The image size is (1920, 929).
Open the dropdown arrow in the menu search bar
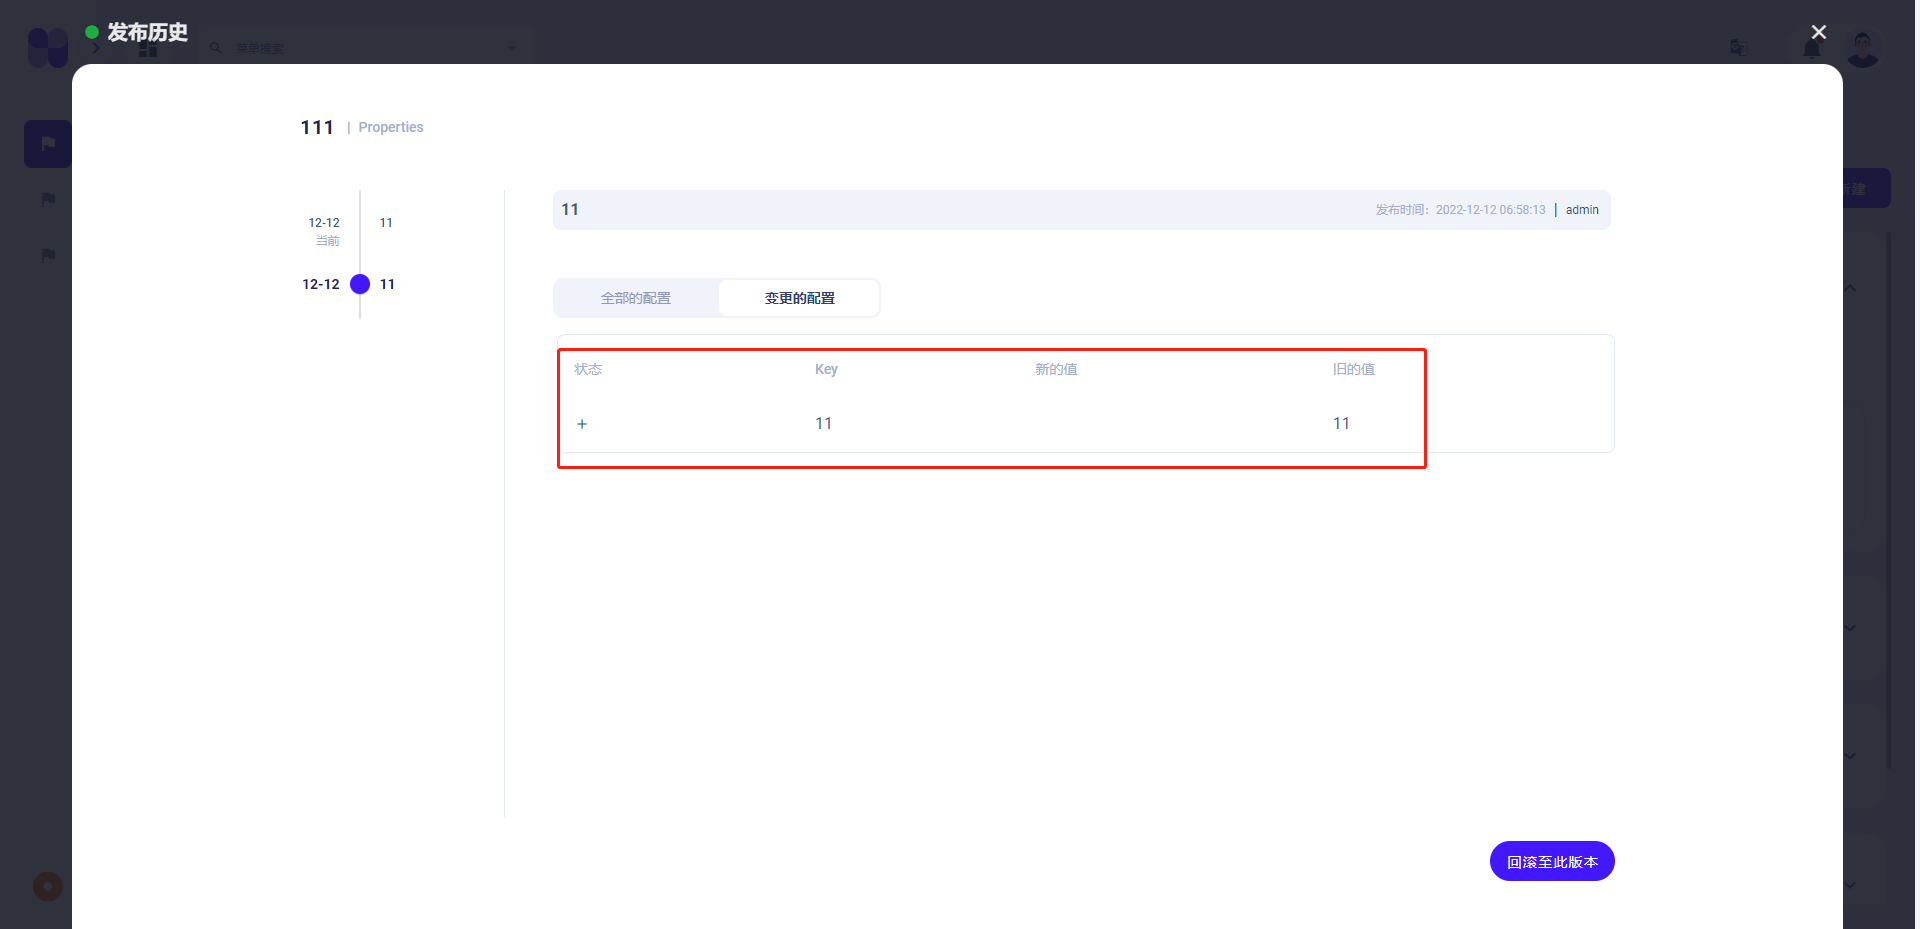coord(512,47)
